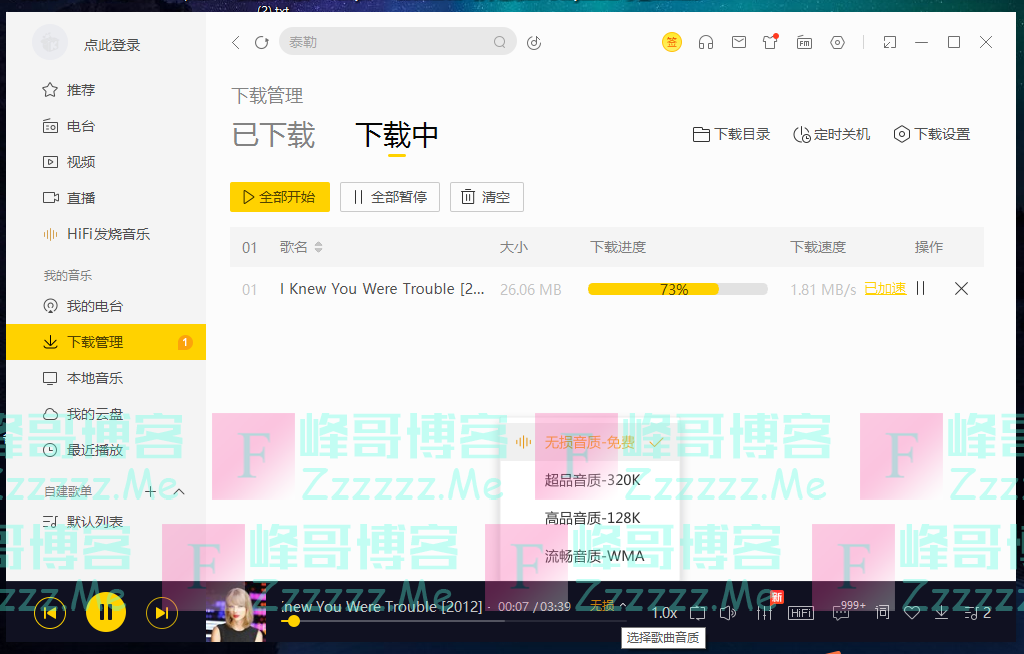
Task: Click the yellow sign-in (签) badge icon
Action: (x=672, y=42)
